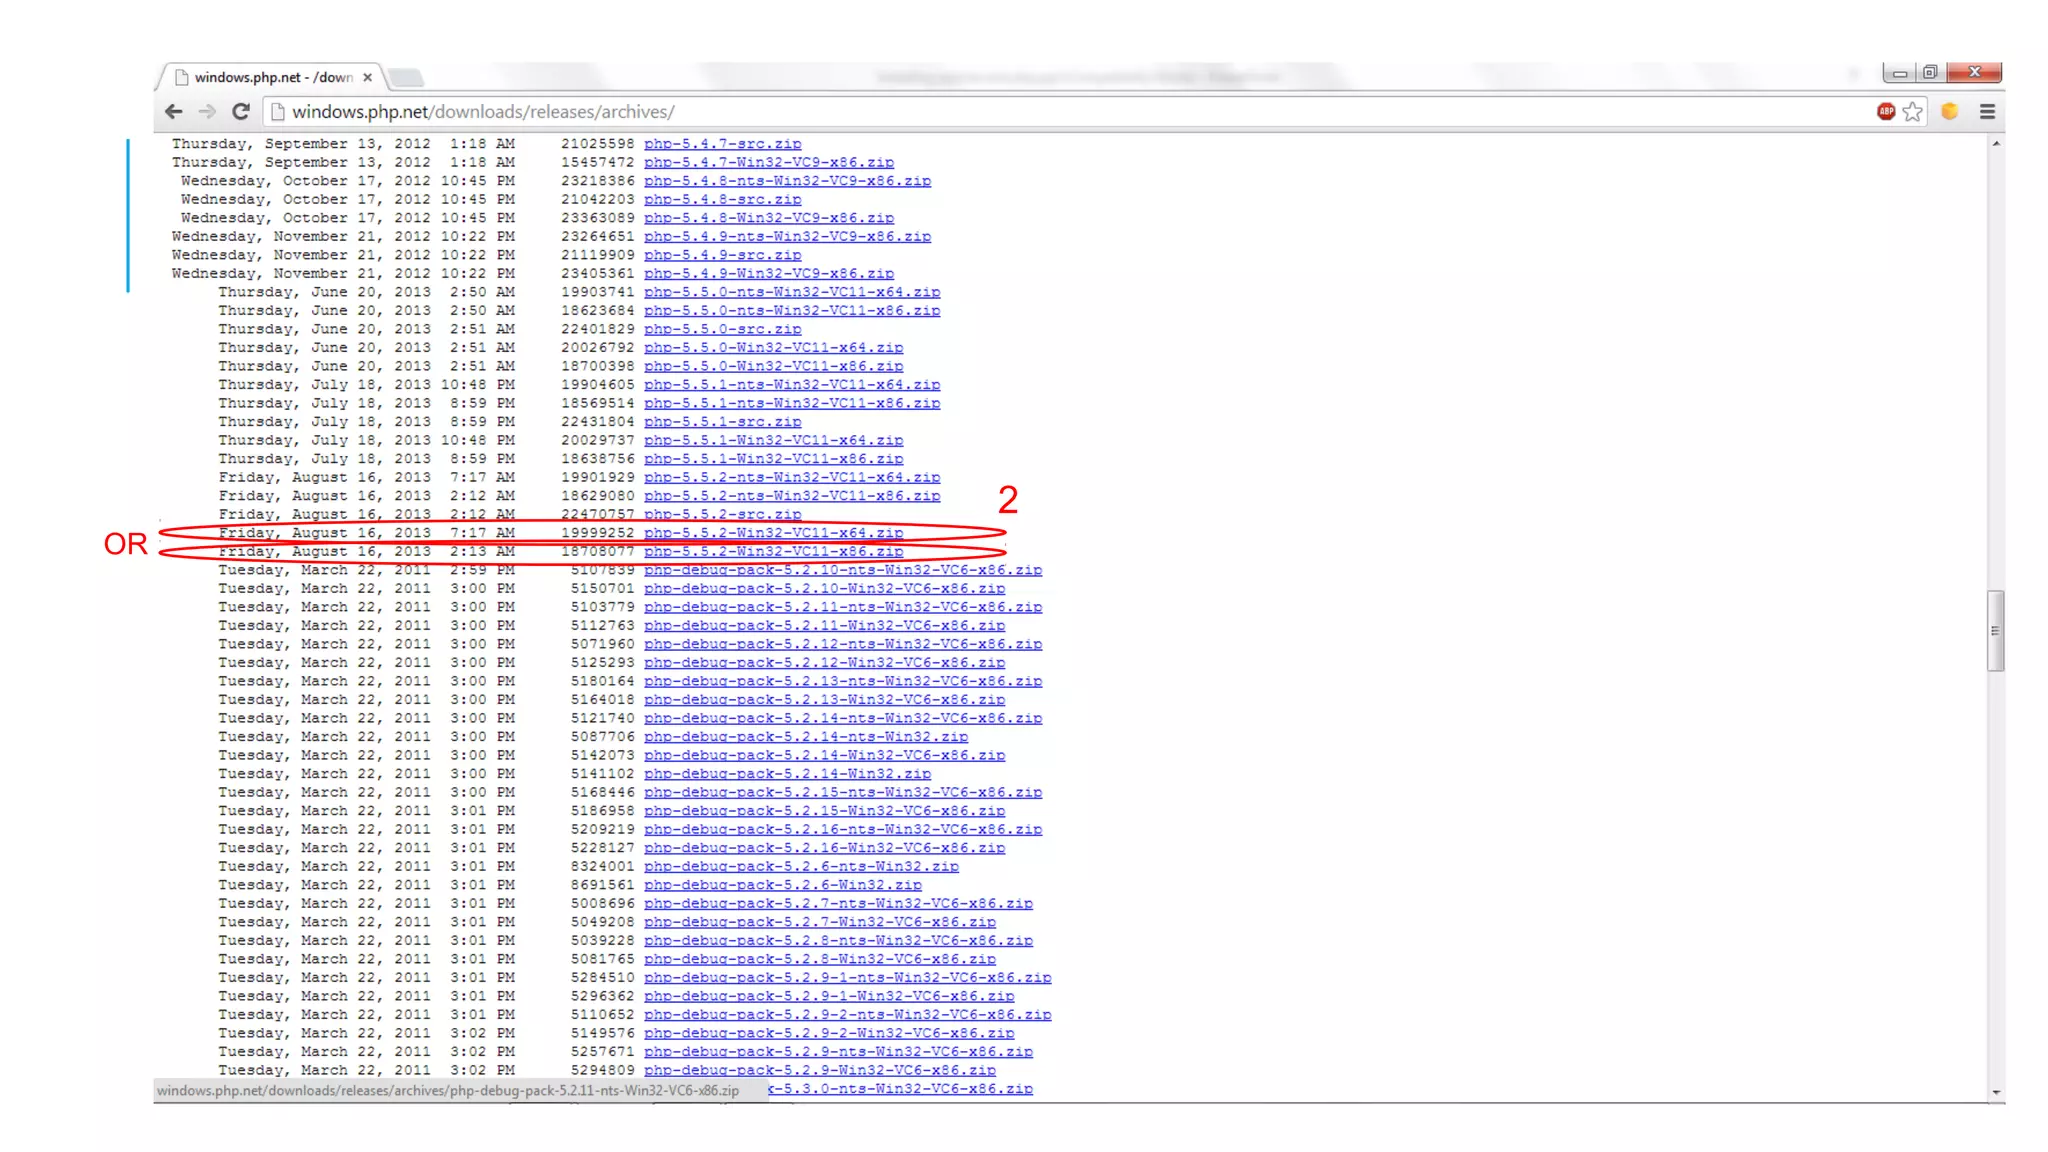This screenshot has height=1152, width=2048.
Task: Open Chrome hamburger menu
Action: tap(1987, 112)
